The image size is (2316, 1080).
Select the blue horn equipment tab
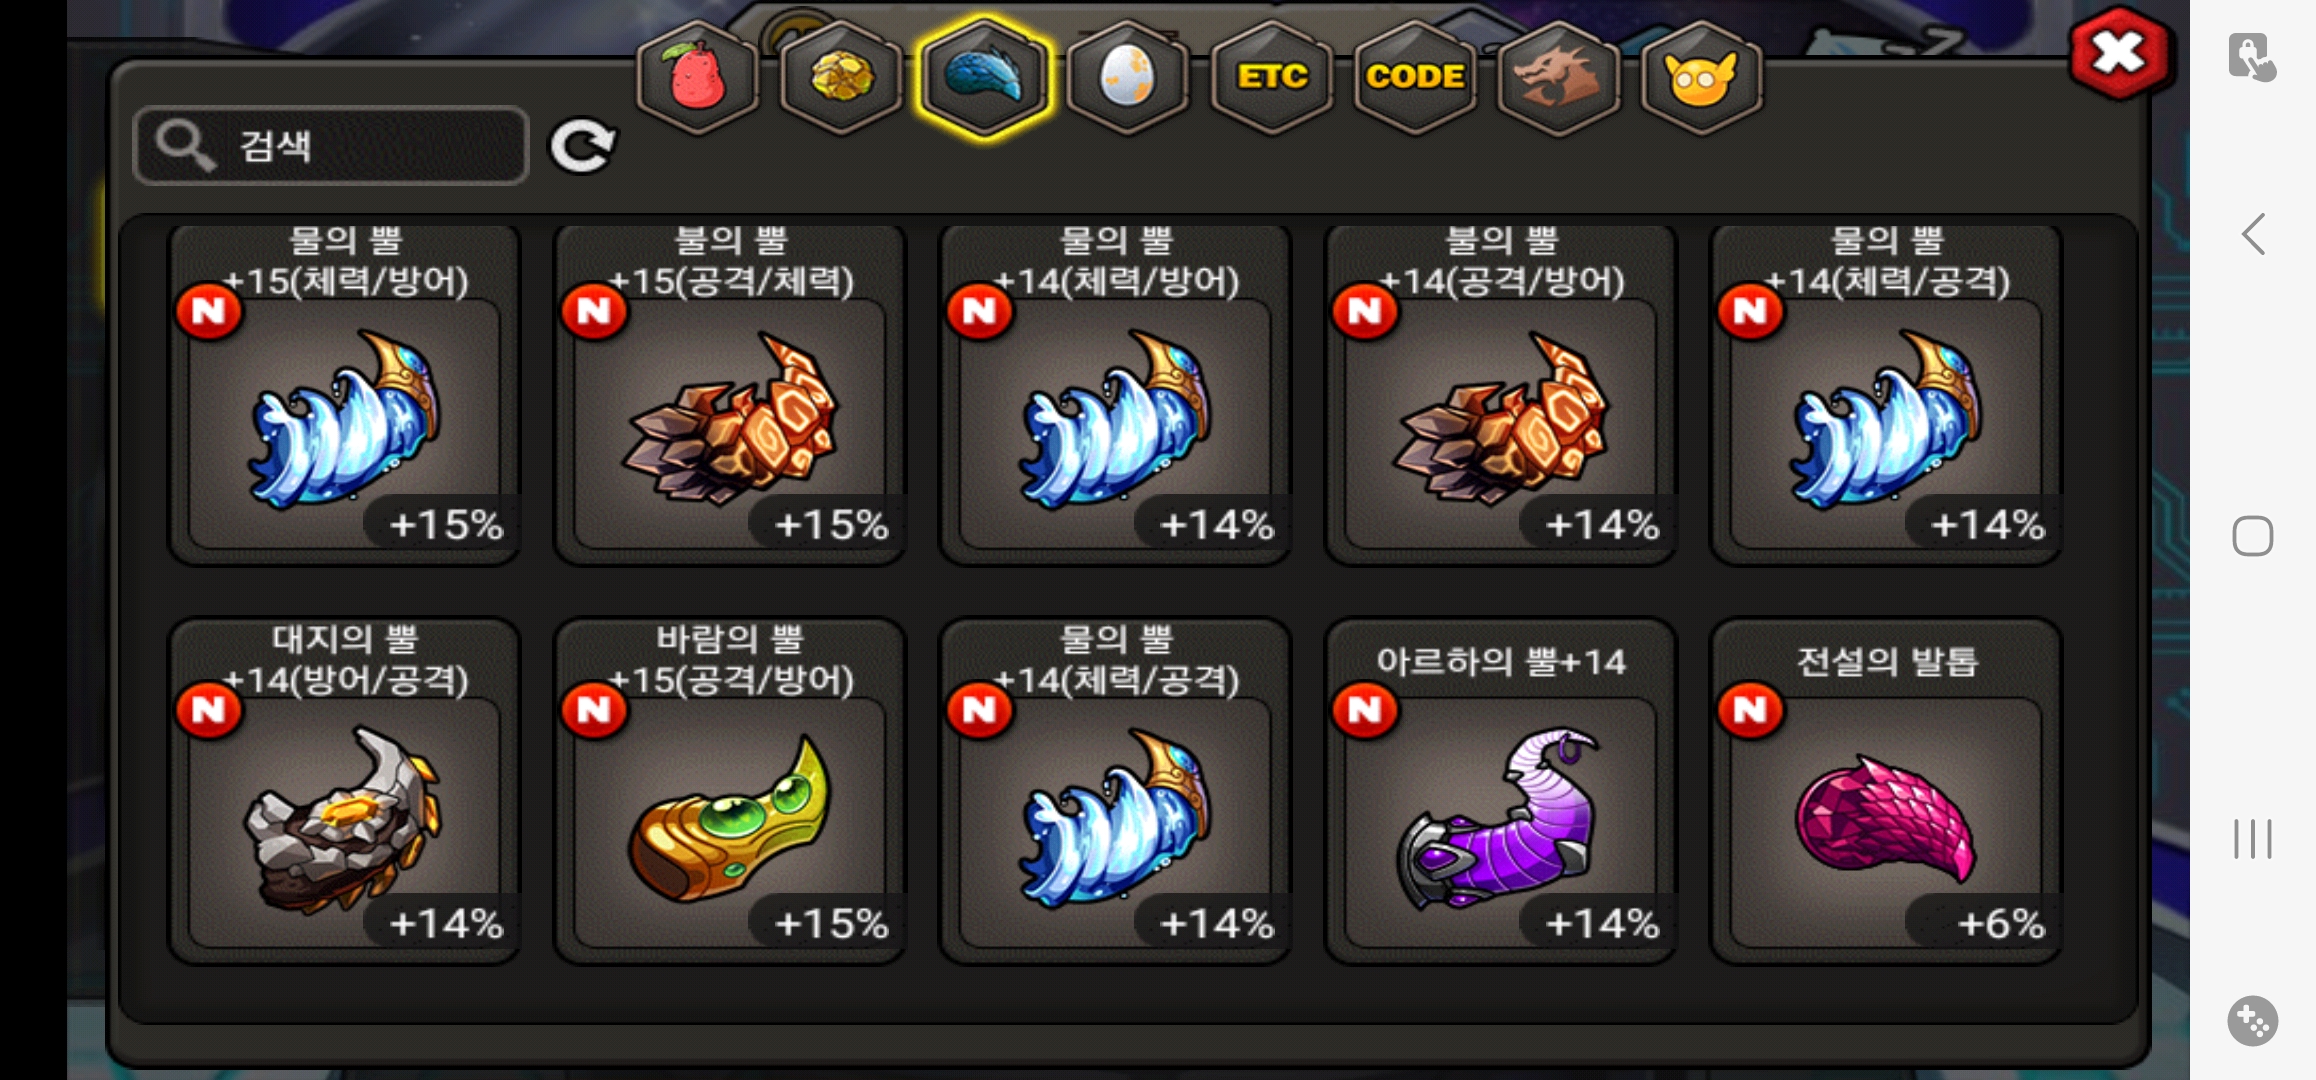tap(985, 77)
